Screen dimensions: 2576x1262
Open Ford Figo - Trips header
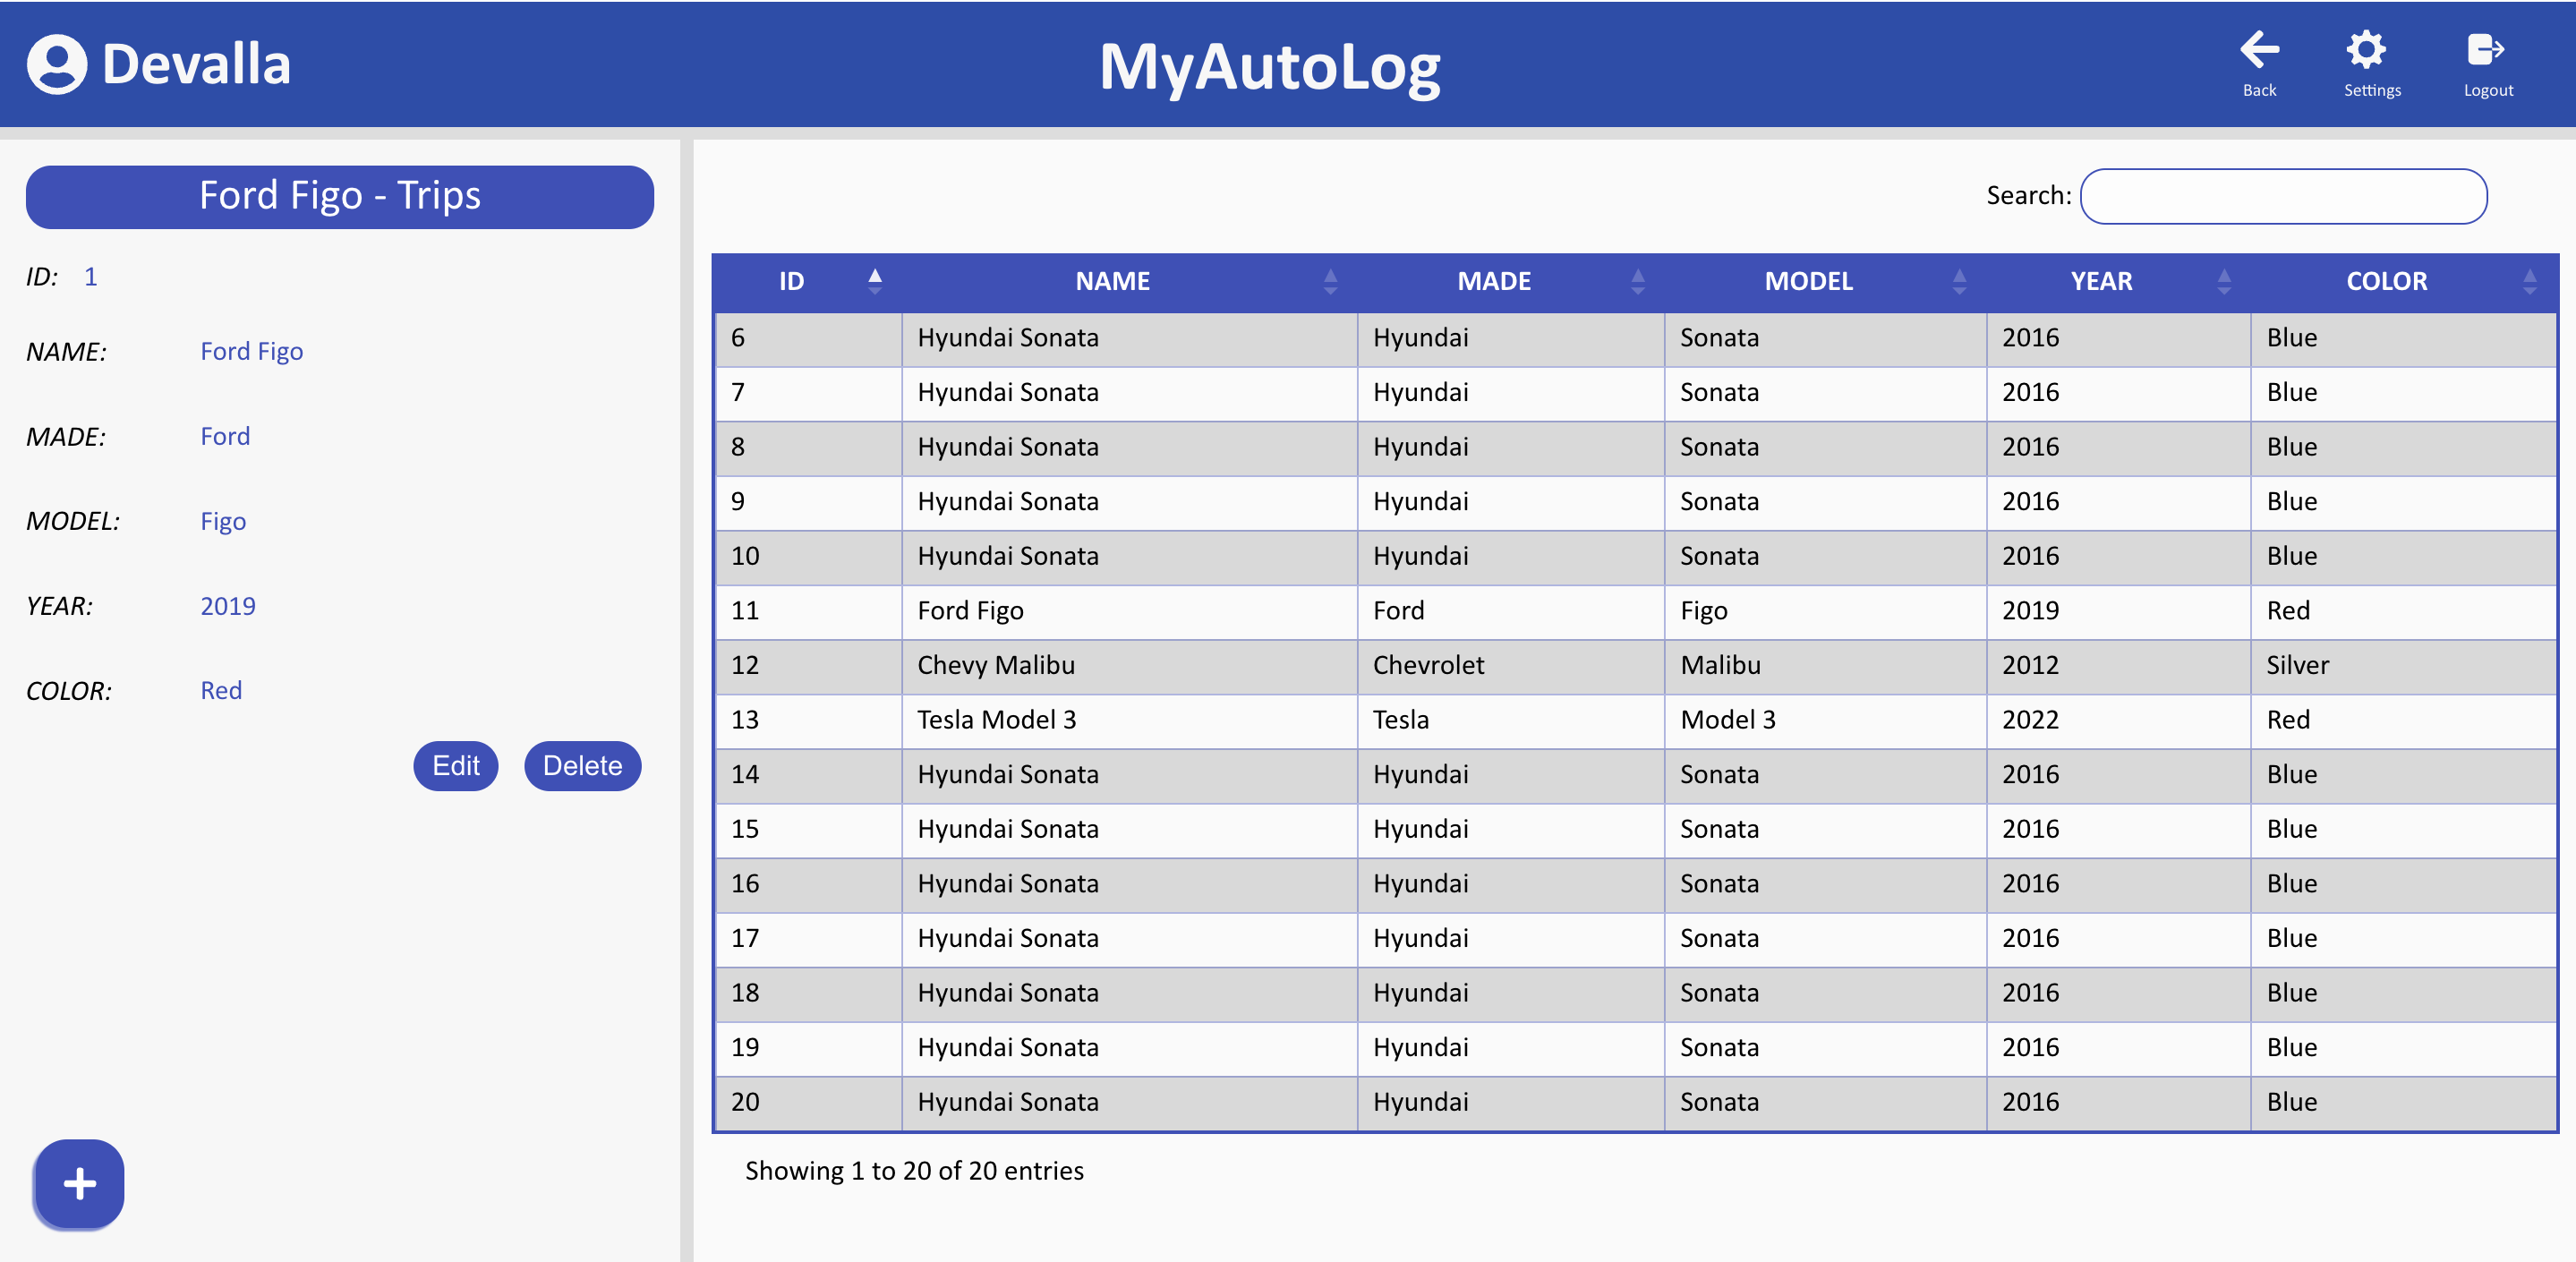(340, 196)
